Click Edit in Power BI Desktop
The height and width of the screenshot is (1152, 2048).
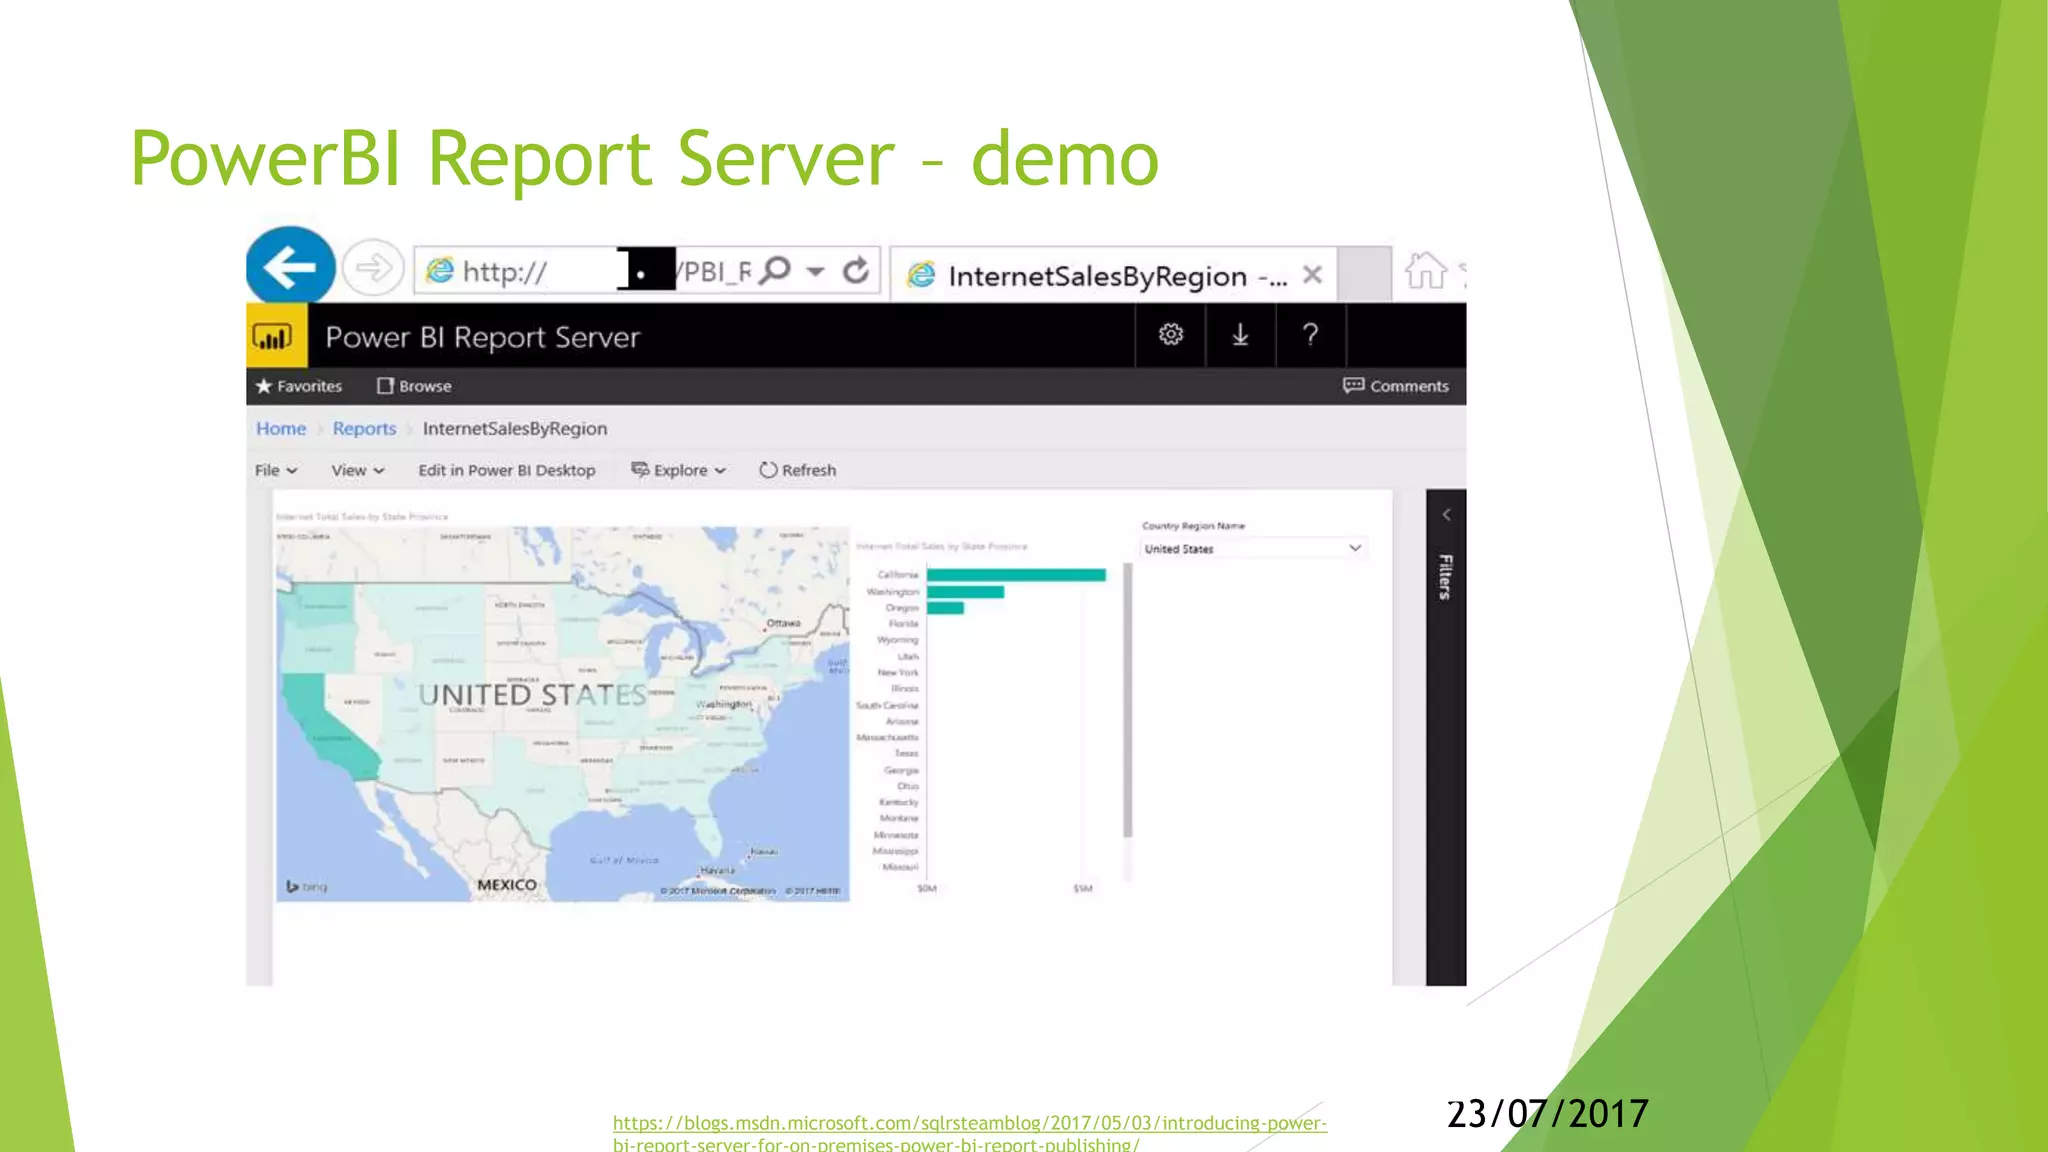[x=506, y=470]
